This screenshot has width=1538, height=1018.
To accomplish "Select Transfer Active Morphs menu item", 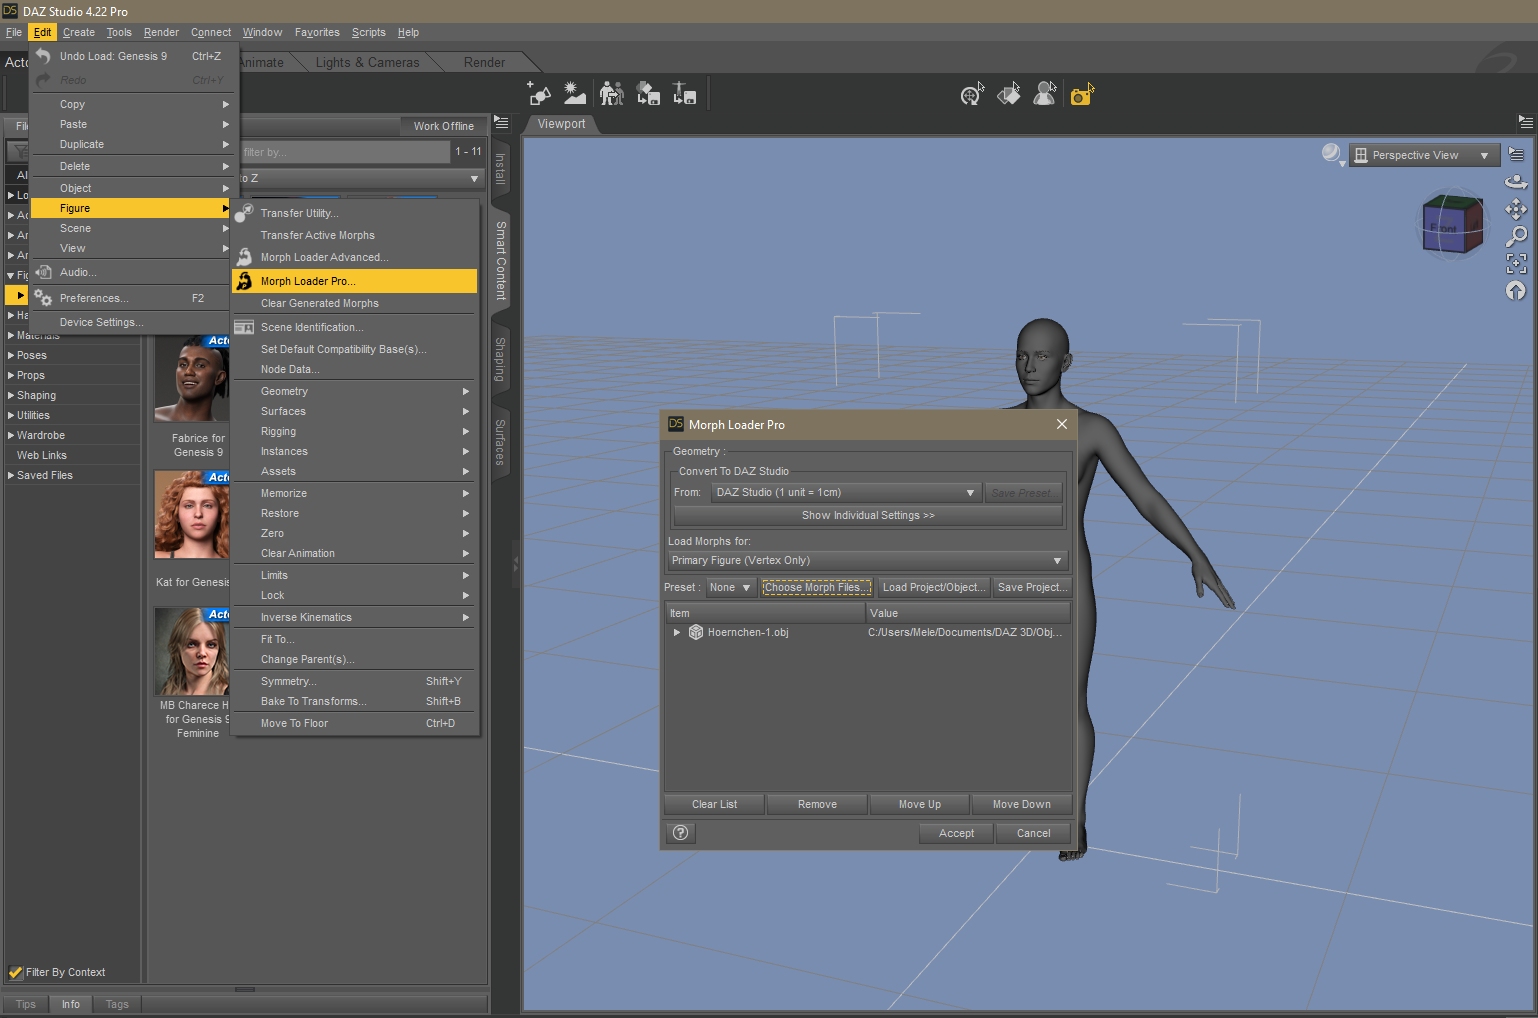I will (354, 235).
